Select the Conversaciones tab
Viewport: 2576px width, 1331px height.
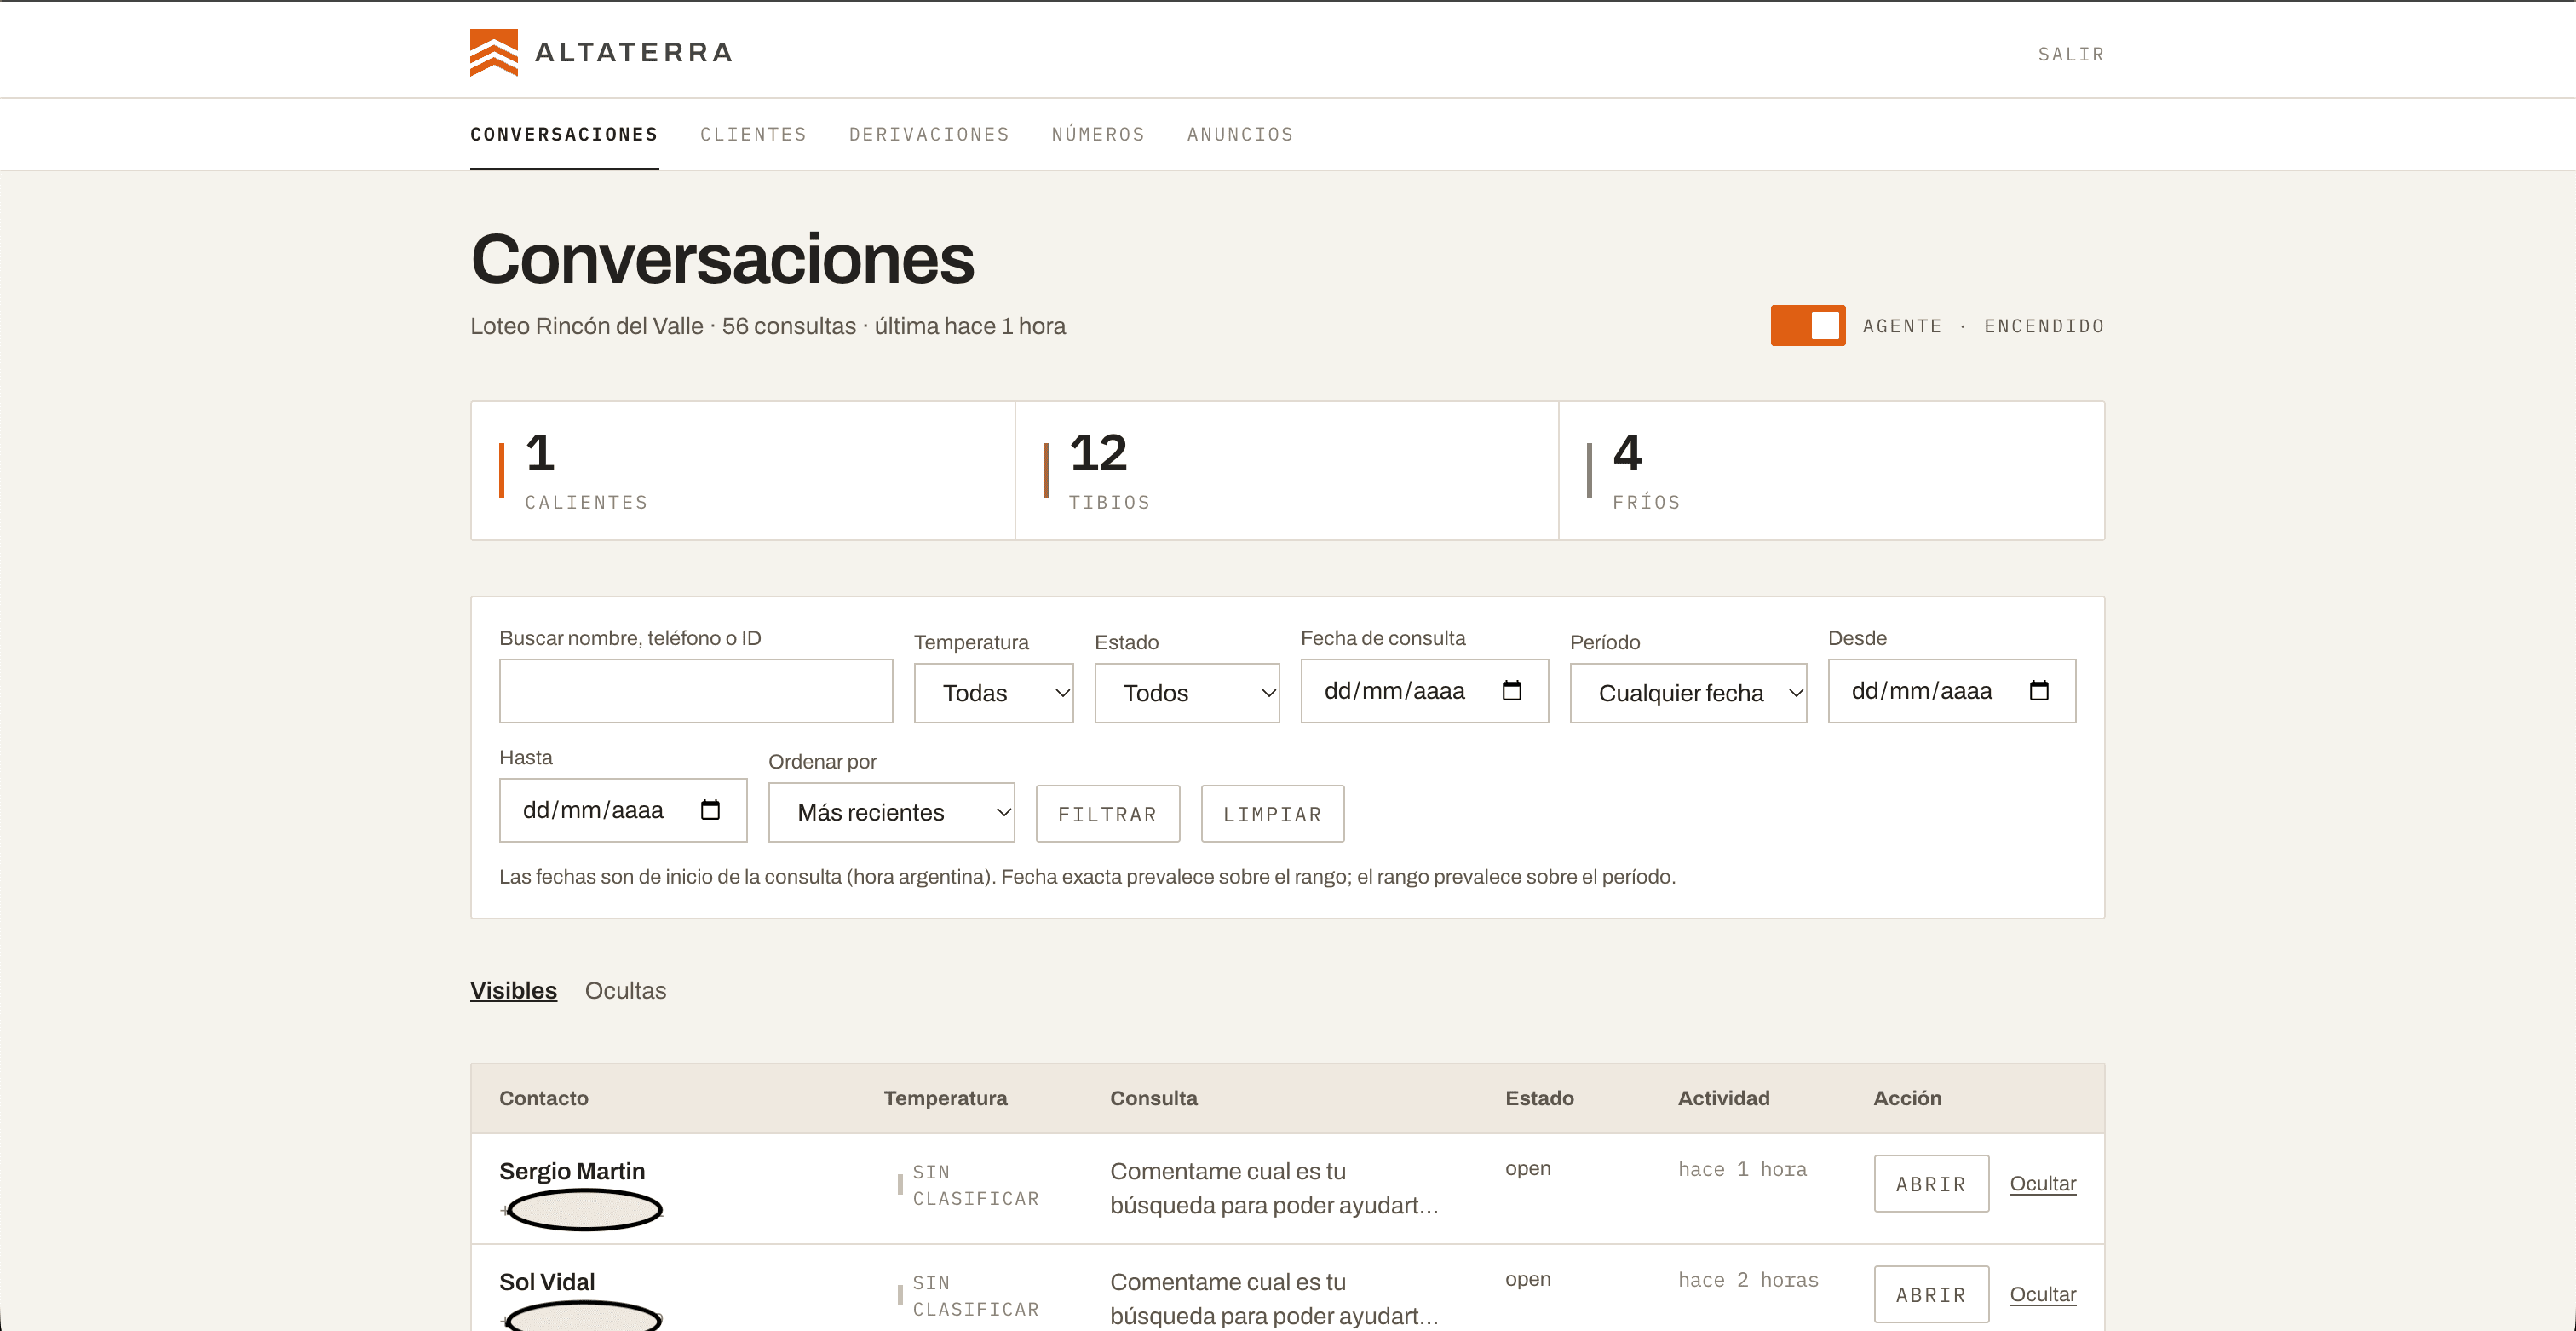tap(564, 134)
